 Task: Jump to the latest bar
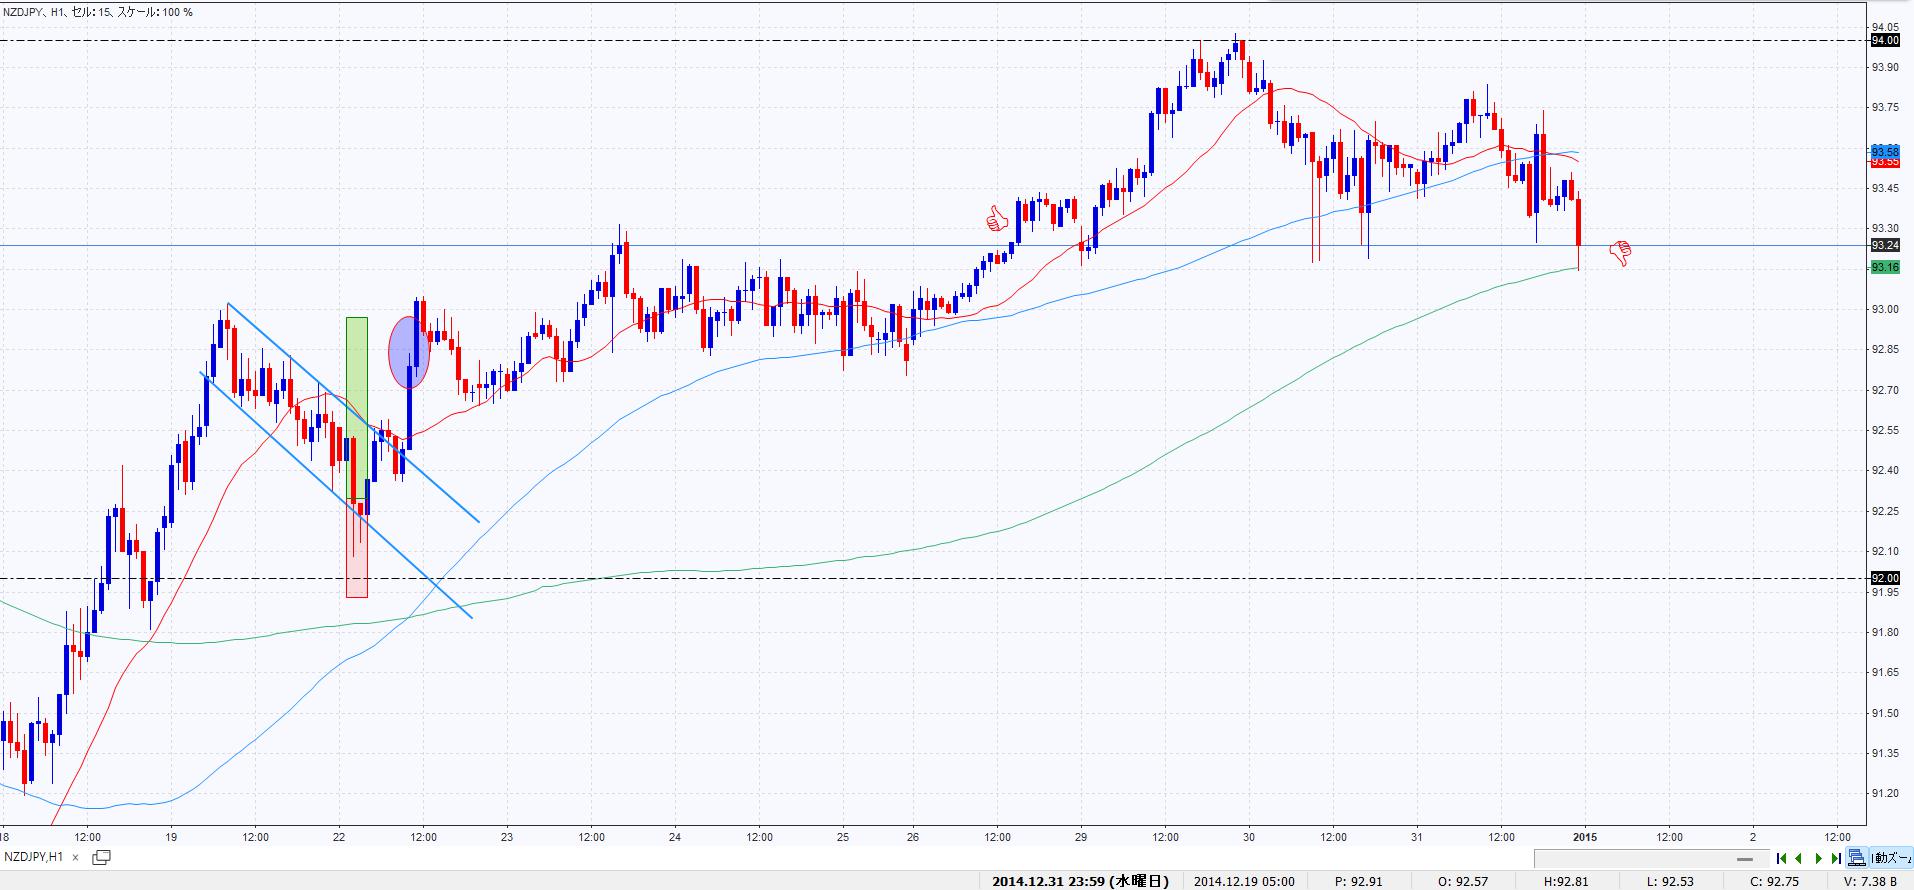pos(1836,858)
